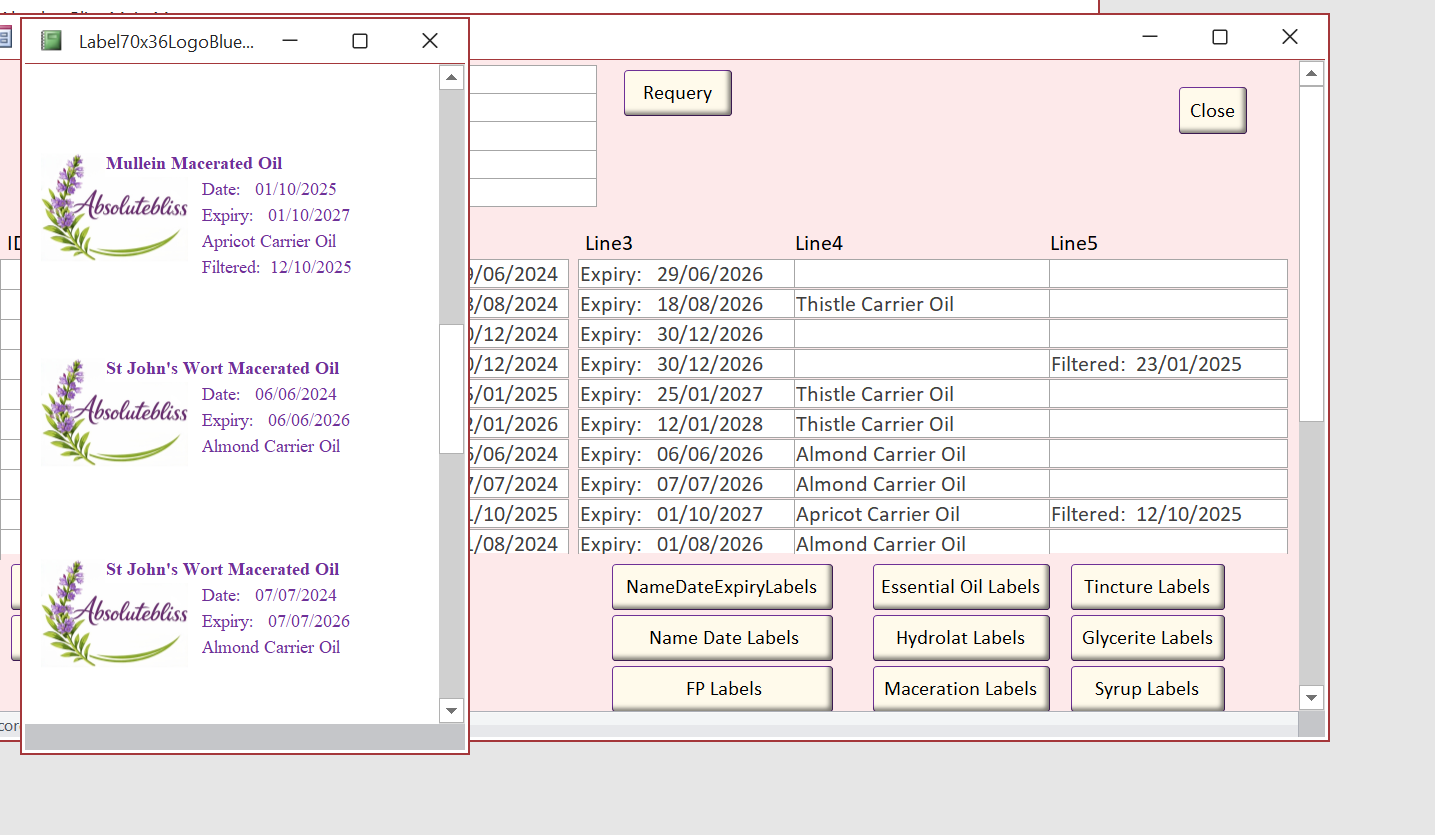Open Syrup Labels
This screenshot has width=1435, height=835.
[1147, 689]
